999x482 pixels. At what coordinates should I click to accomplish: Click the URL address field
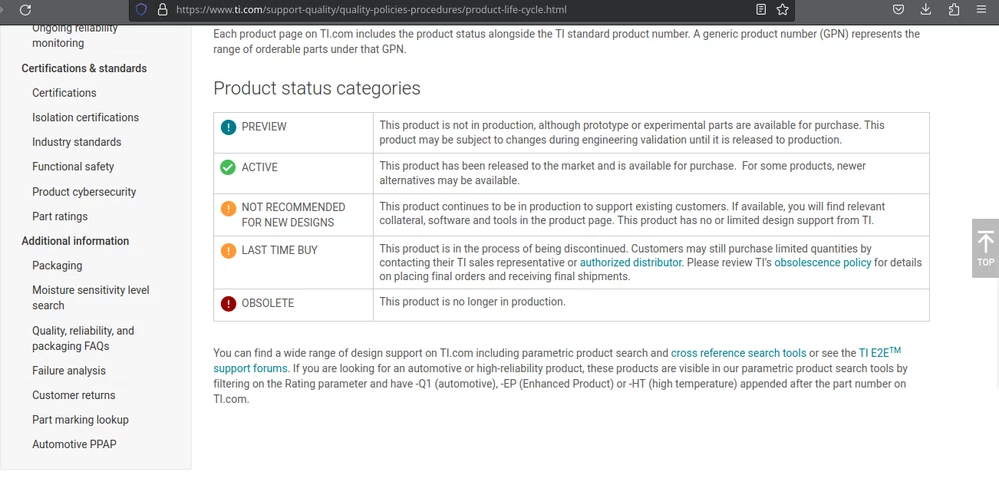pyautogui.click(x=459, y=10)
